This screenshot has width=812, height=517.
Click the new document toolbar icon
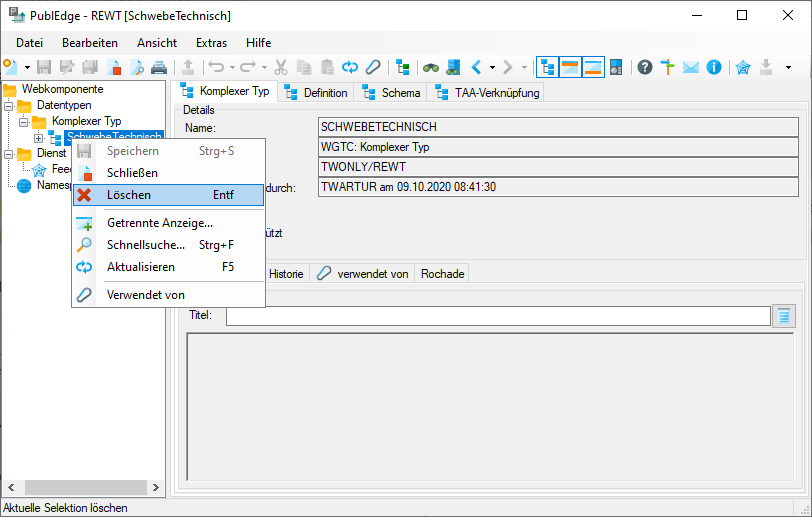click(10, 67)
